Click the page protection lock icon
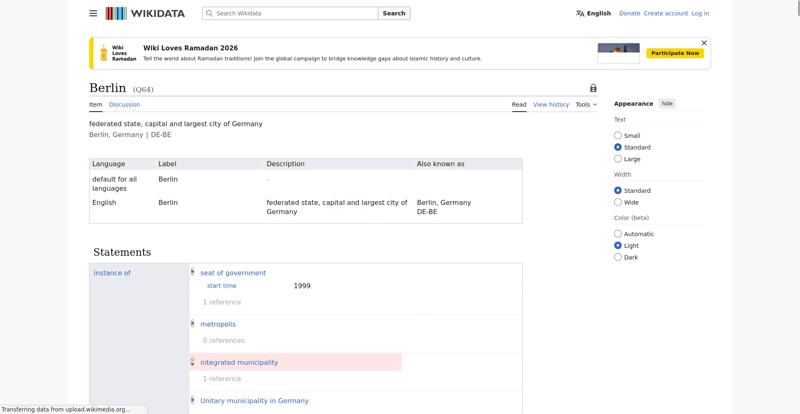Screen dimensions: 800x414 tap(593, 88)
